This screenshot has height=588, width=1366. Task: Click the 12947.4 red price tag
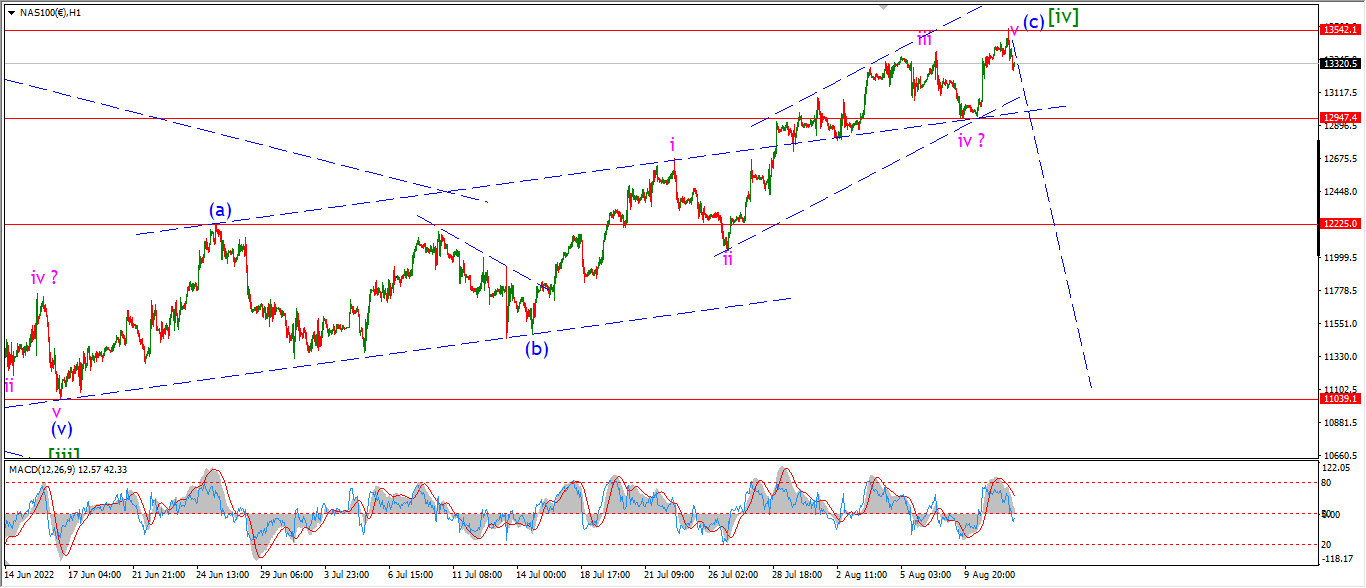click(1339, 117)
